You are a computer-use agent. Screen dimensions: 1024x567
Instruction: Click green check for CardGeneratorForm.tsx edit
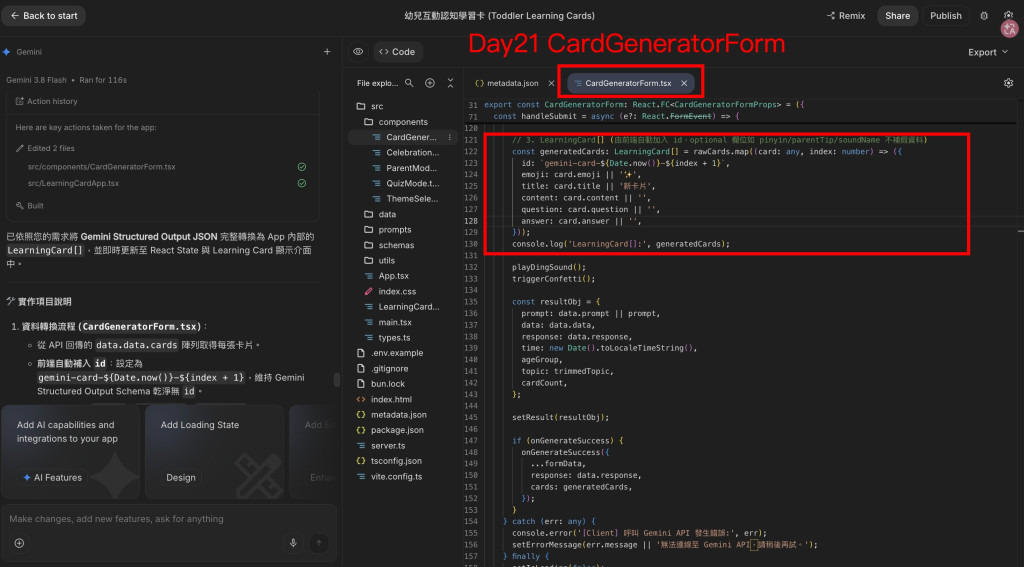click(302, 167)
